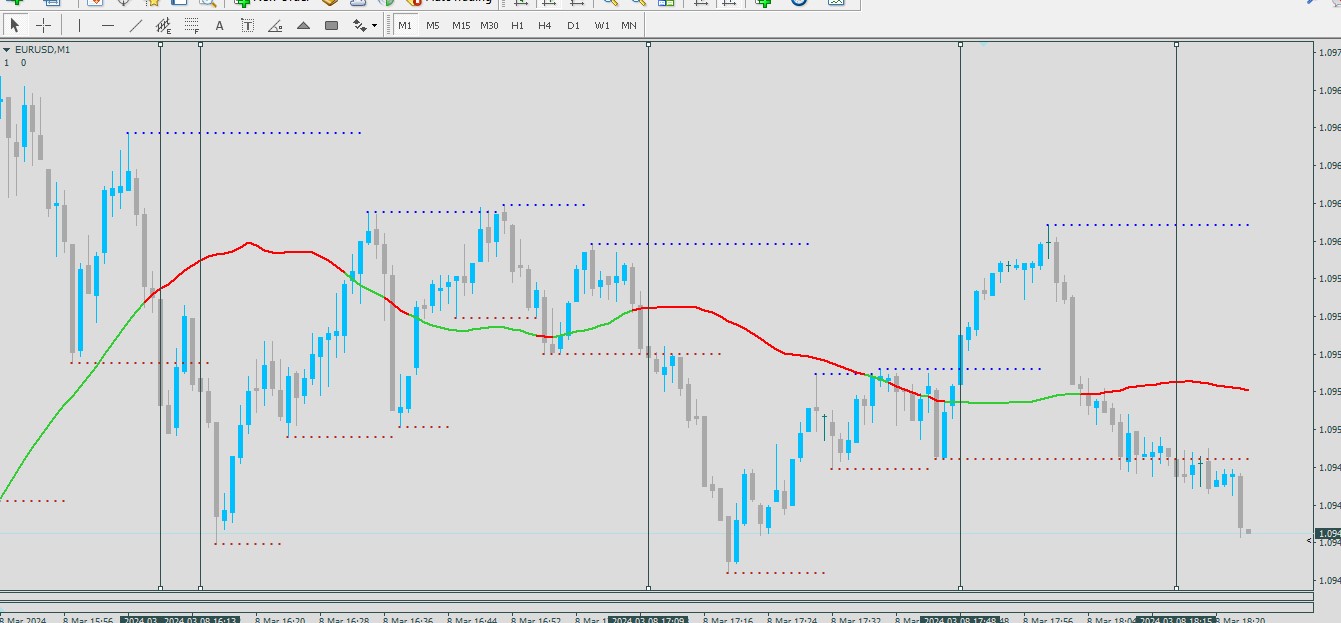Pick the Fibonacci retracement tool

192,25
